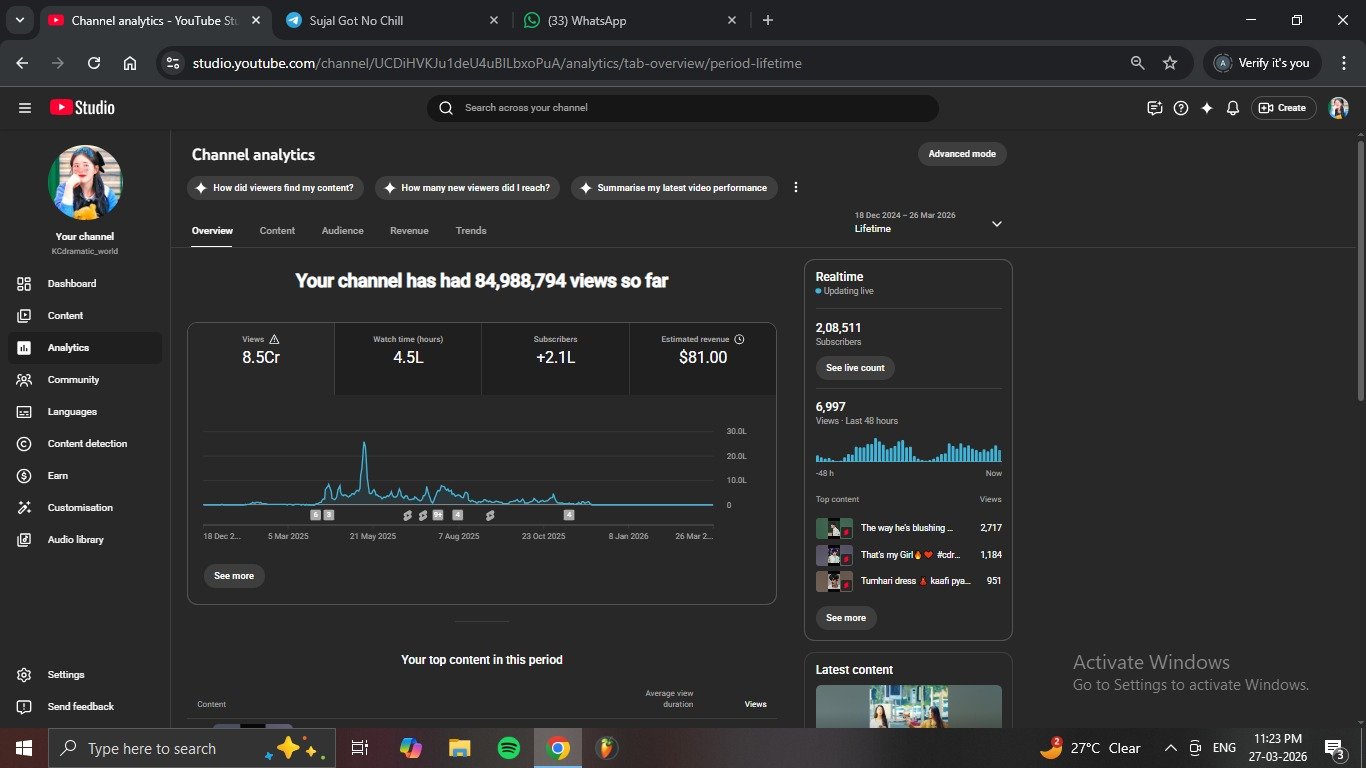Go to Earn in the sidebar

(58, 476)
